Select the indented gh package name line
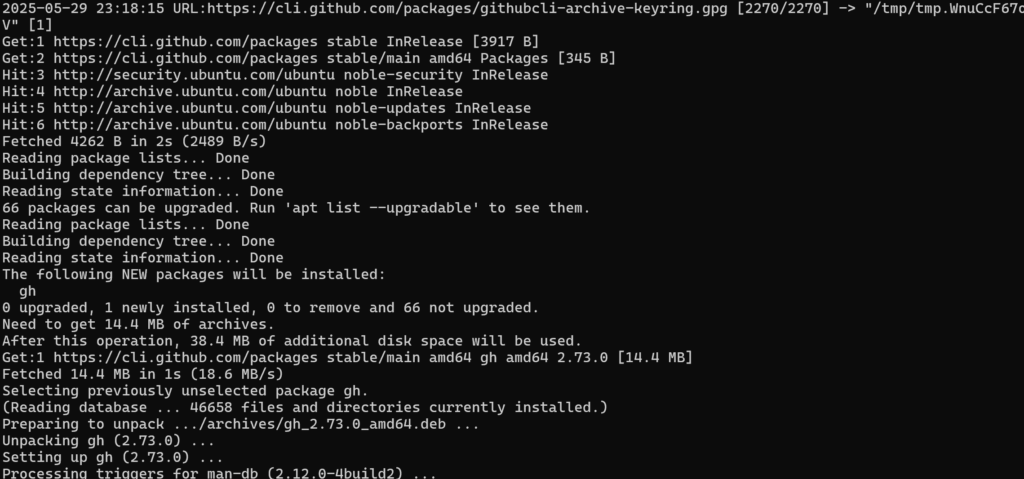The height and width of the screenshot is (479, 1024). click(27, 291)
